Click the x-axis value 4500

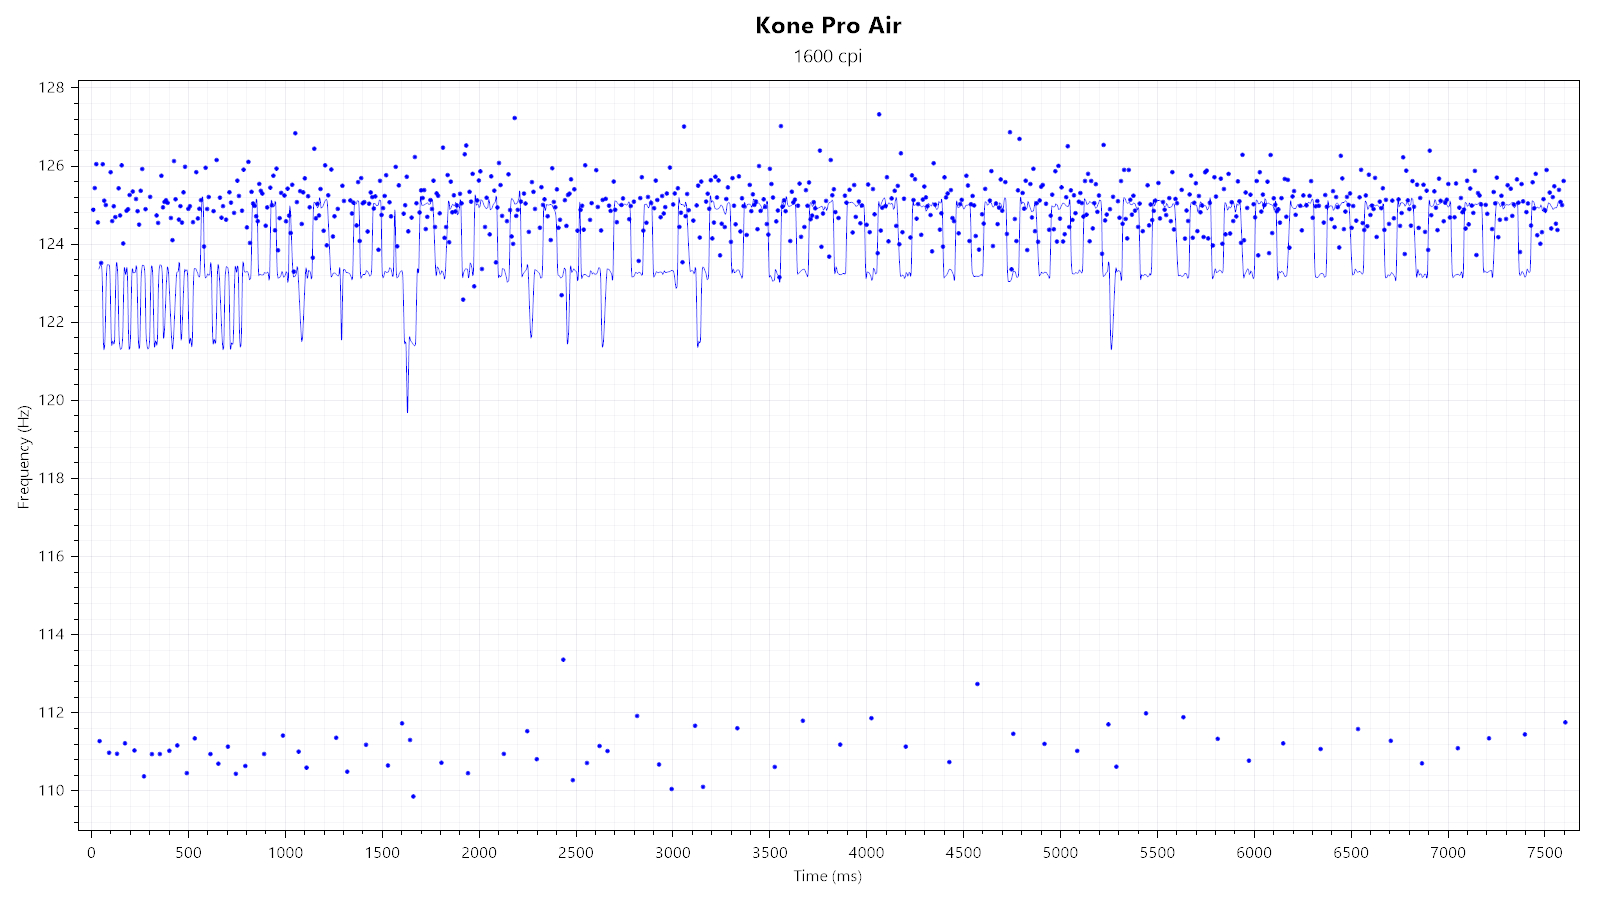coord(964,853)
